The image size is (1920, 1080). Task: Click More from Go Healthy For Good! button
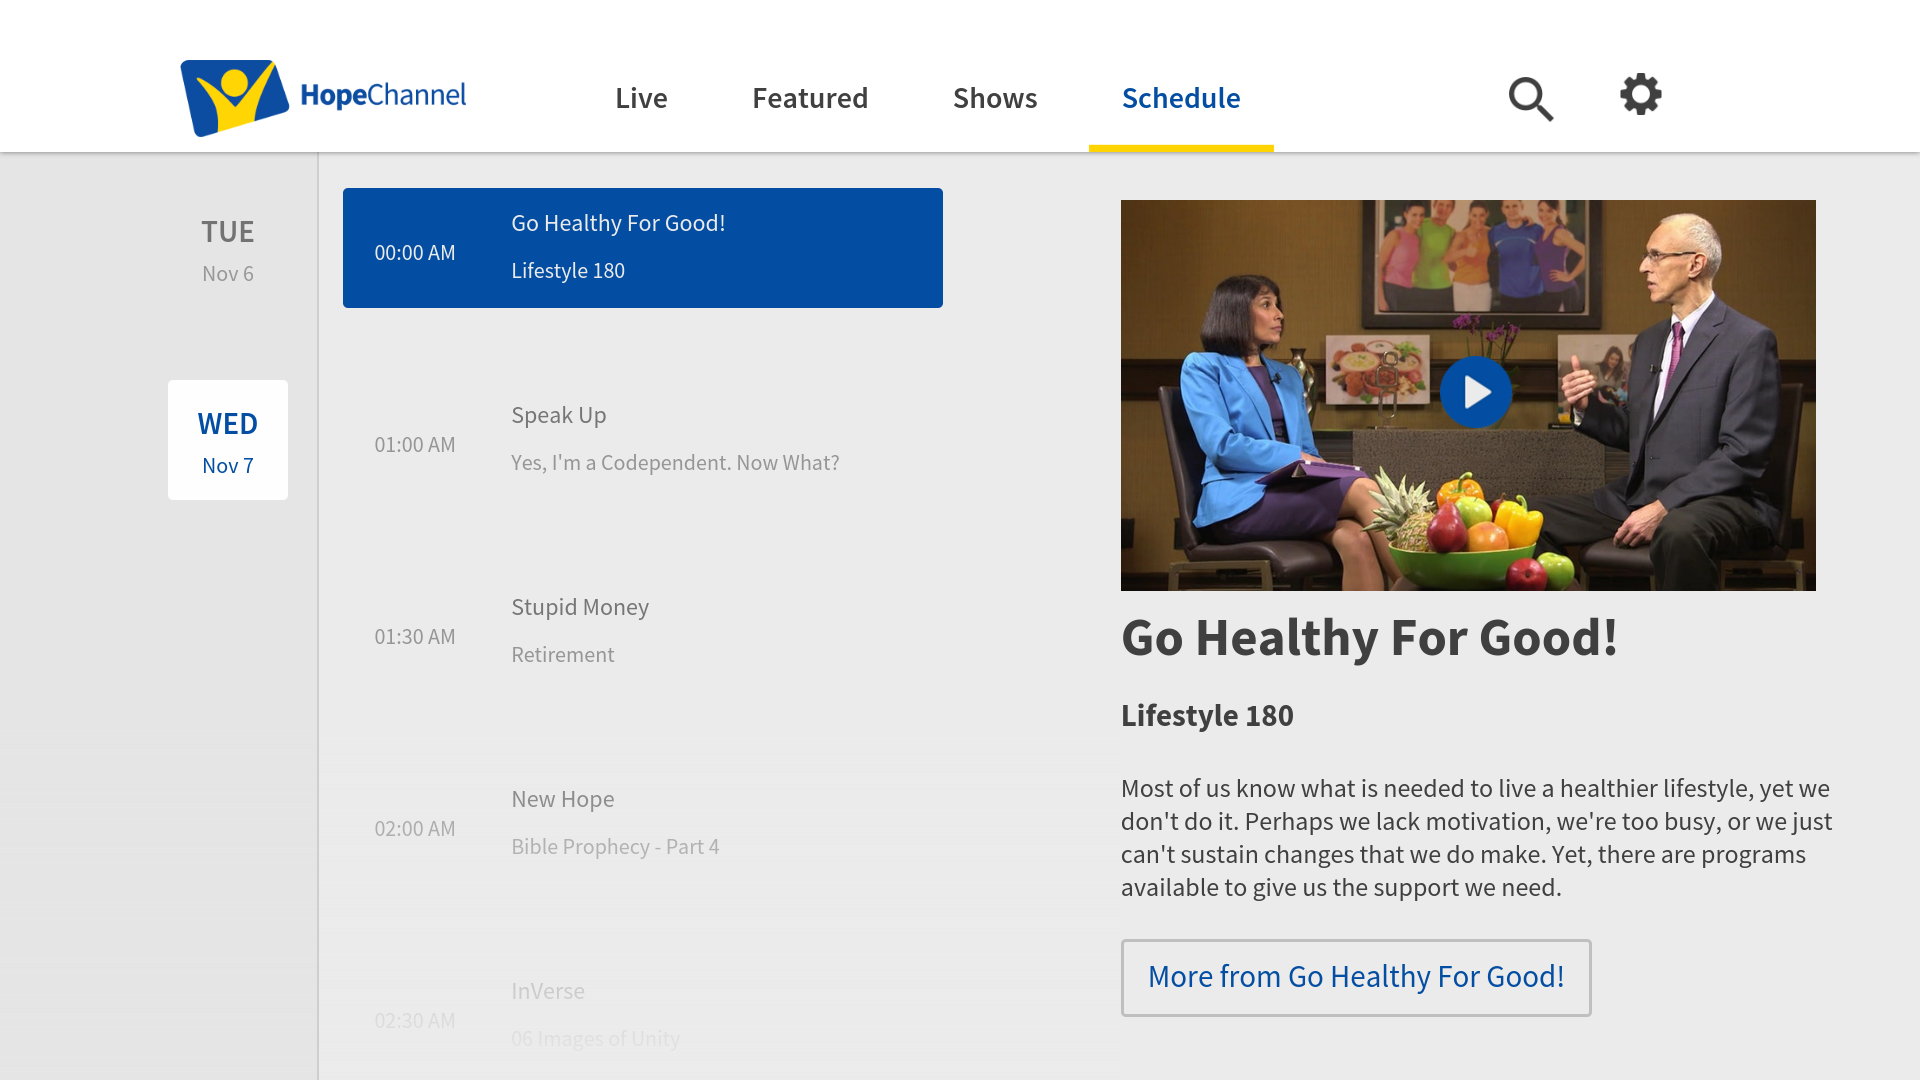tap(1355, 977)
